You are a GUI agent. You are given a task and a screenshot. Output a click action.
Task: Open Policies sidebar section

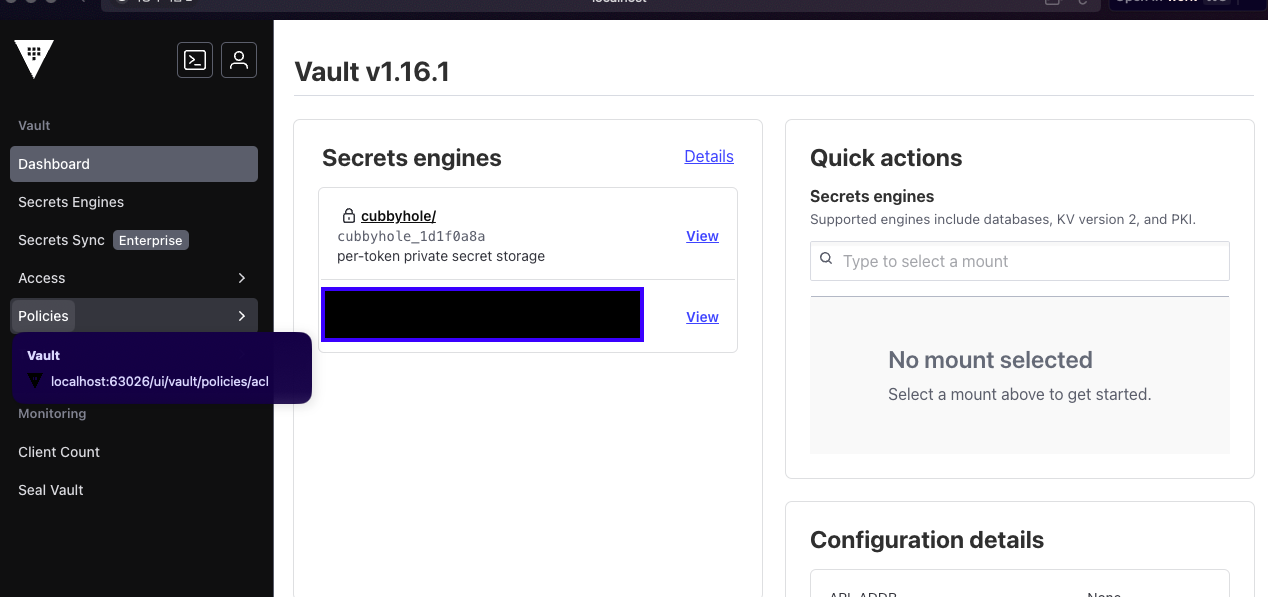click(x=134, y=316)
